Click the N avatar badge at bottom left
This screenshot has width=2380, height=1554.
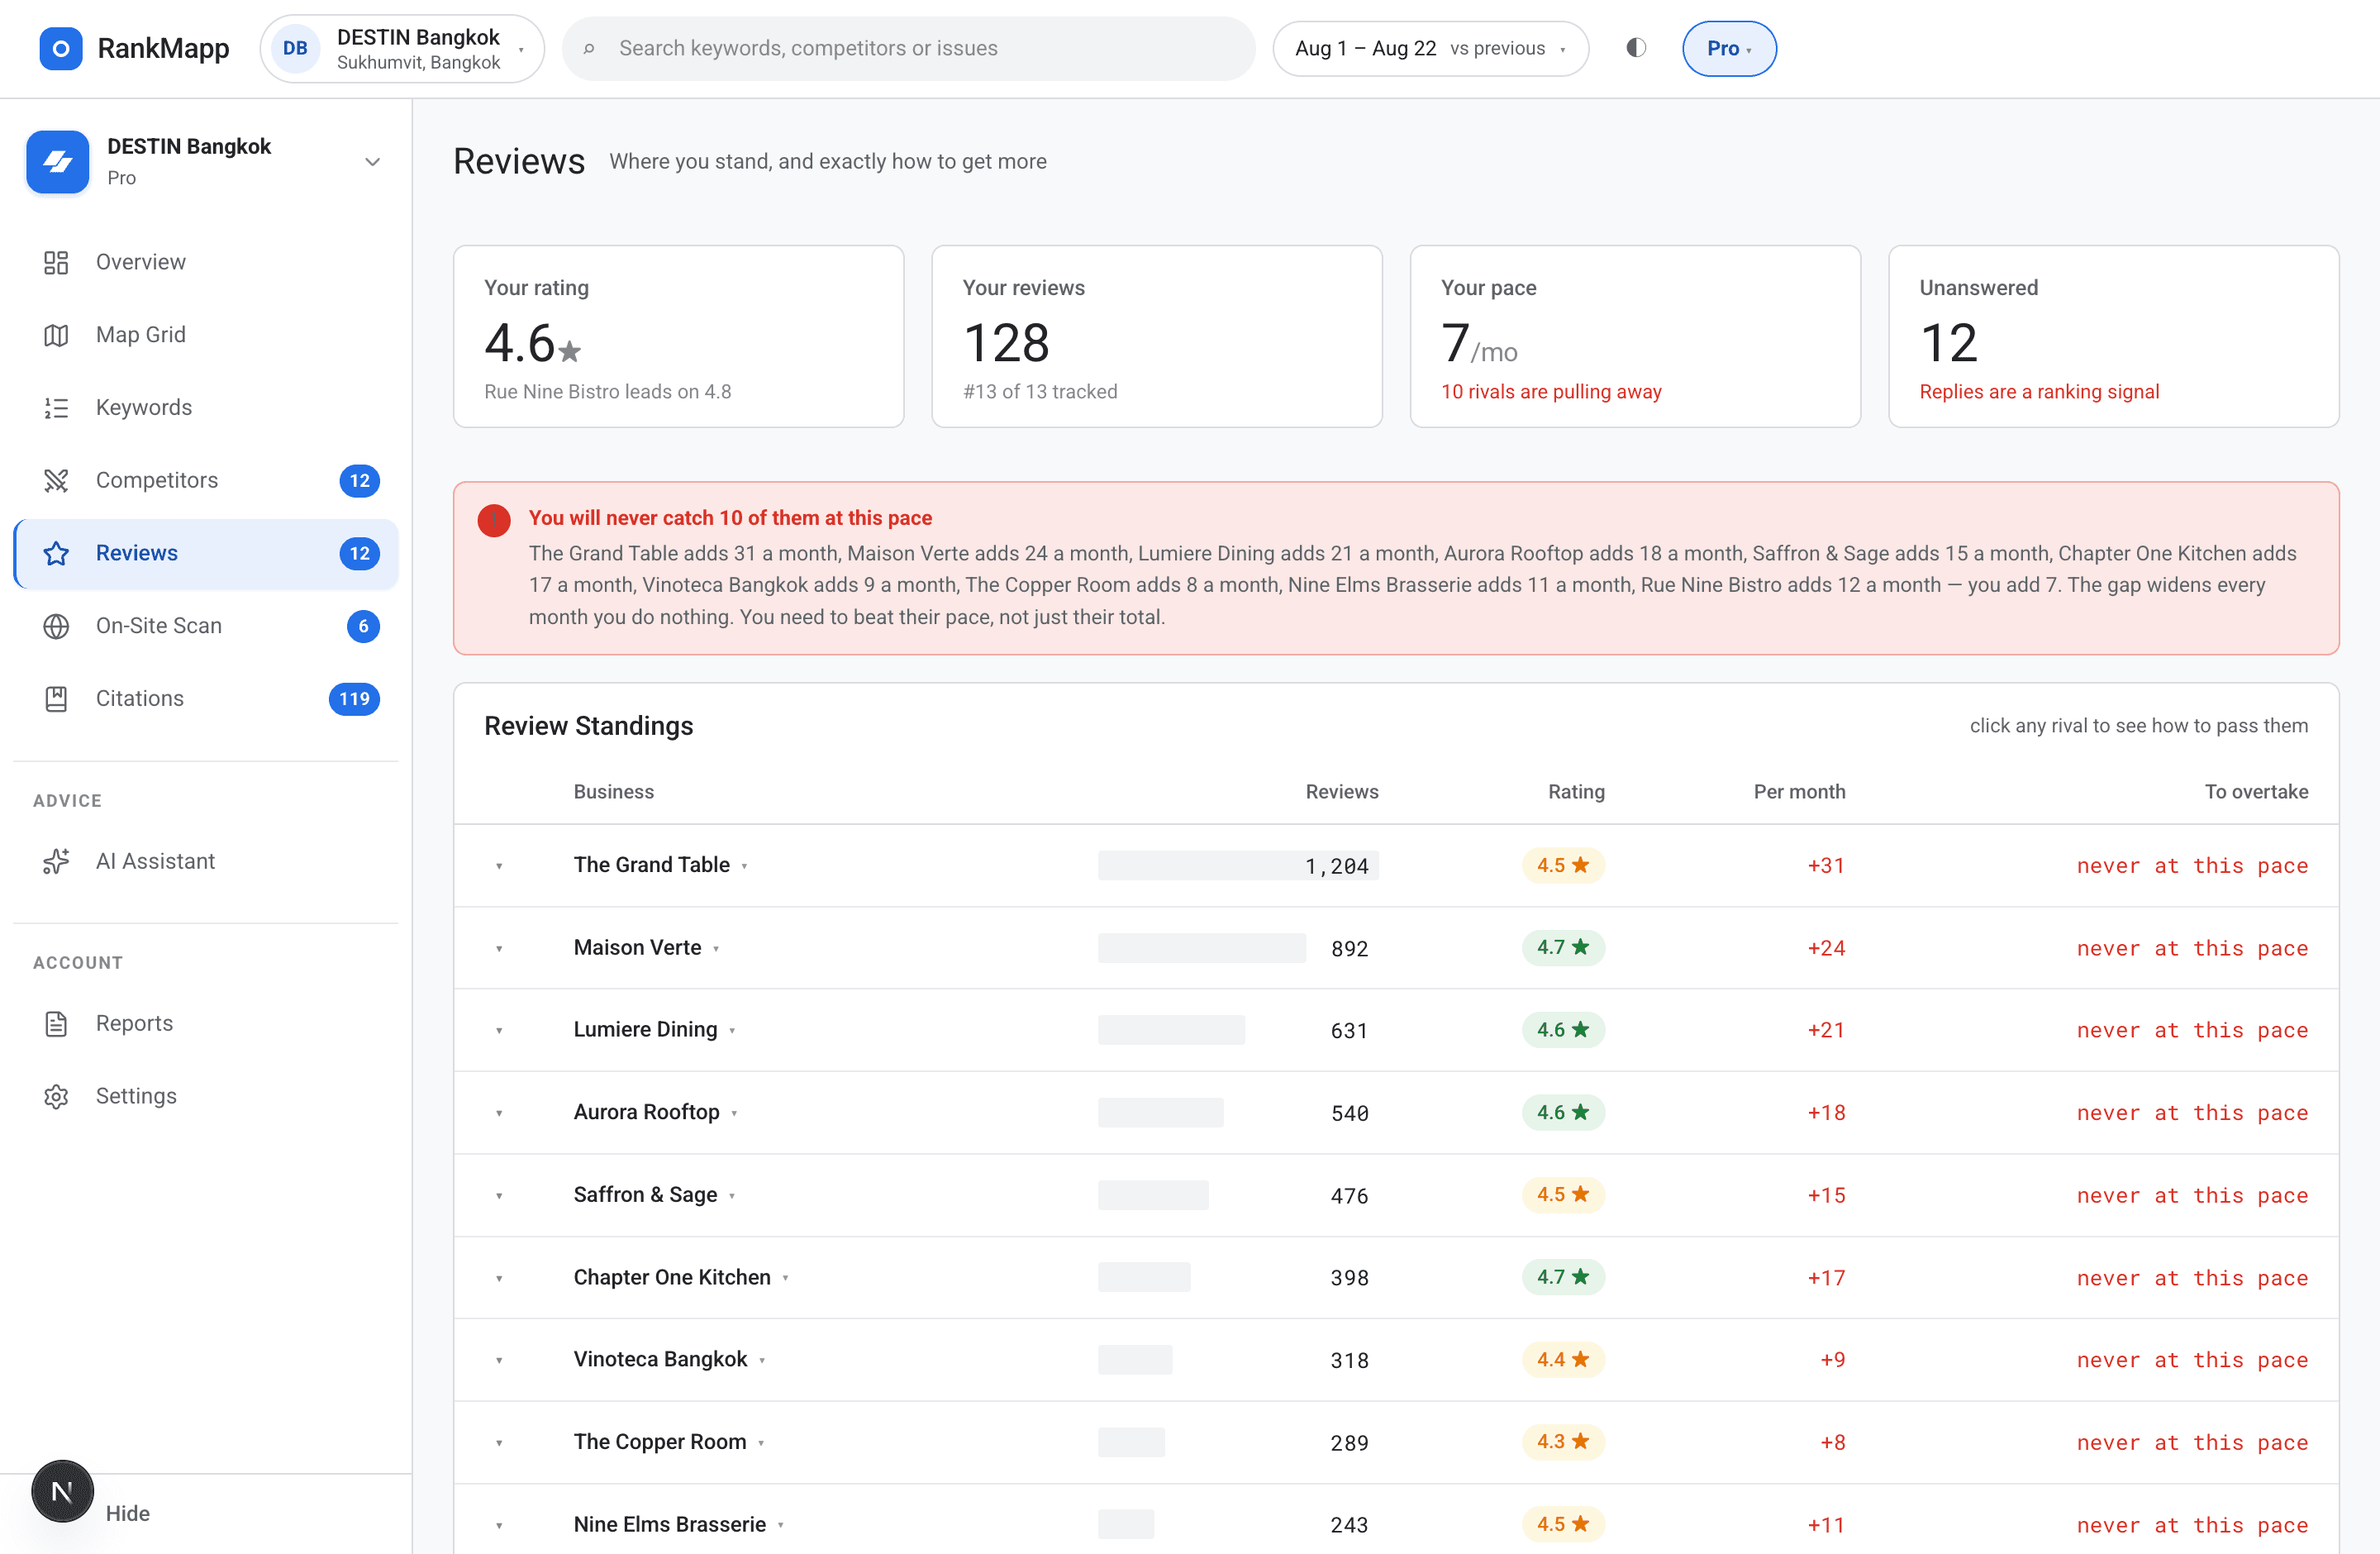(62, 1491)
